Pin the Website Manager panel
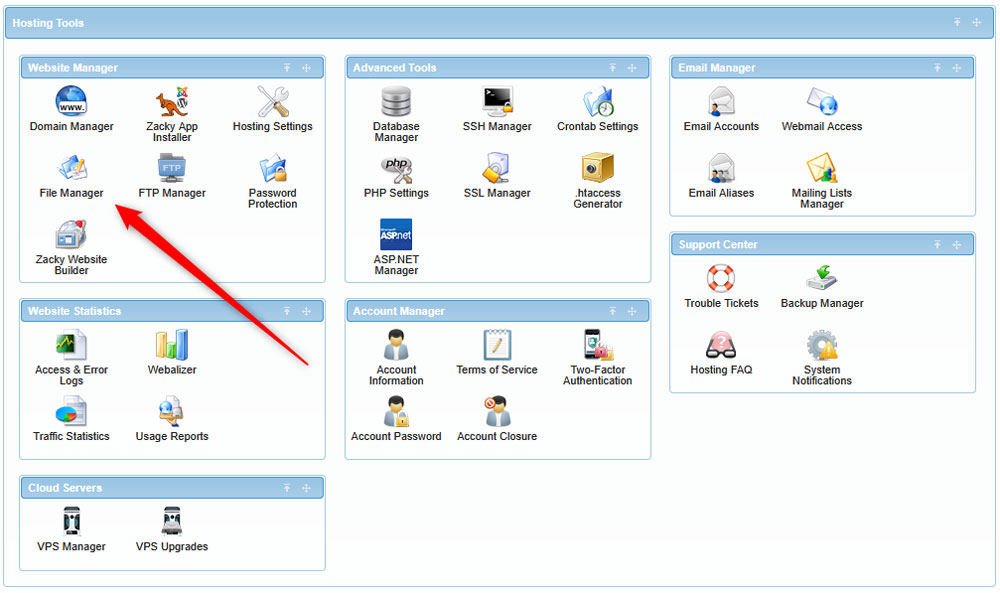 (288, 67)
